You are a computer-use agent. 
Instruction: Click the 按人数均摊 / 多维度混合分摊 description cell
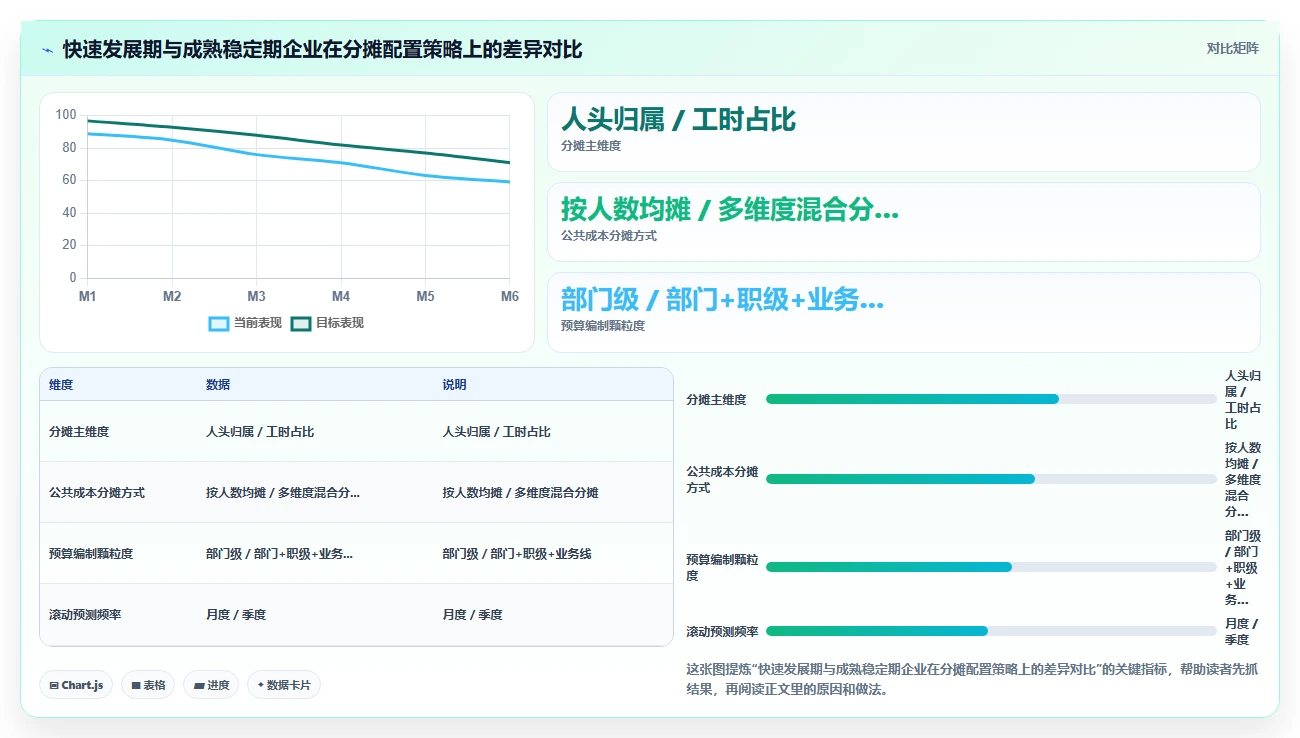[521, 493]
